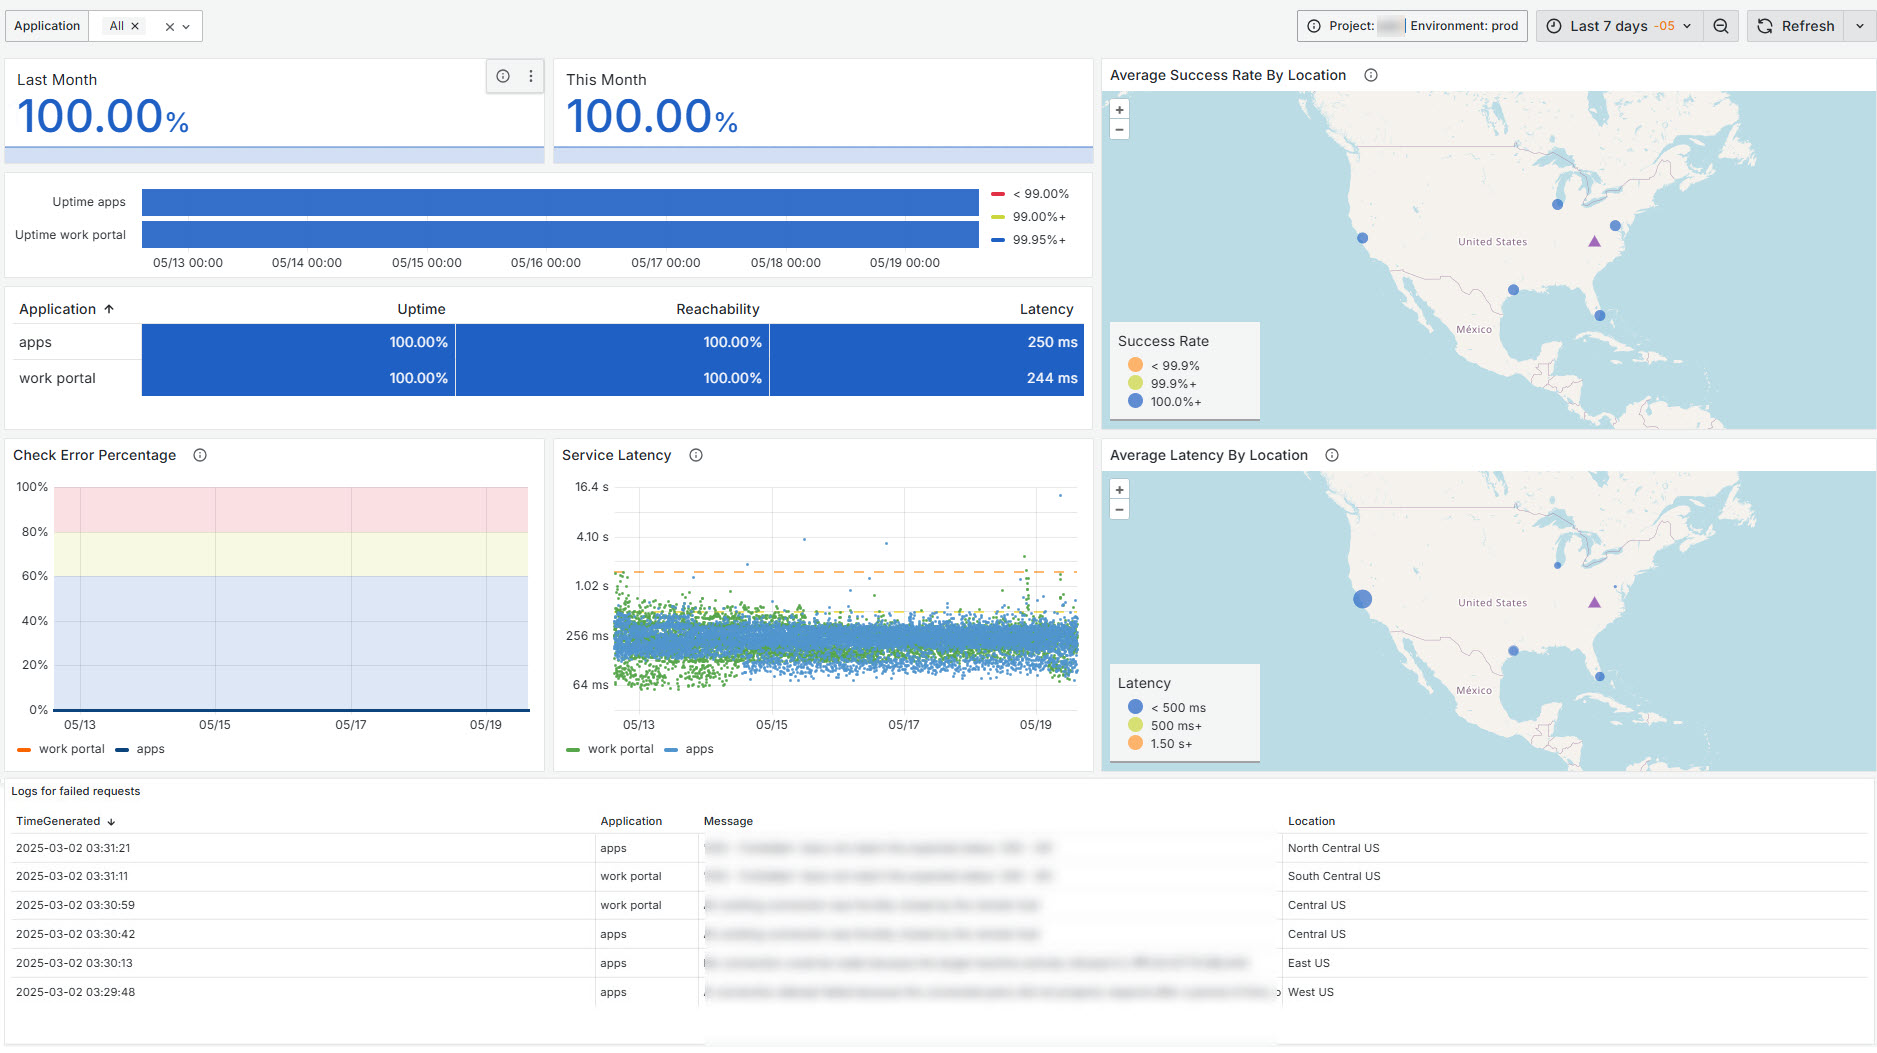Show info for Check Error Percentage panel
Viewport: 1877px width, 1053px height.
pyautogui.click(x=200, y=455)
